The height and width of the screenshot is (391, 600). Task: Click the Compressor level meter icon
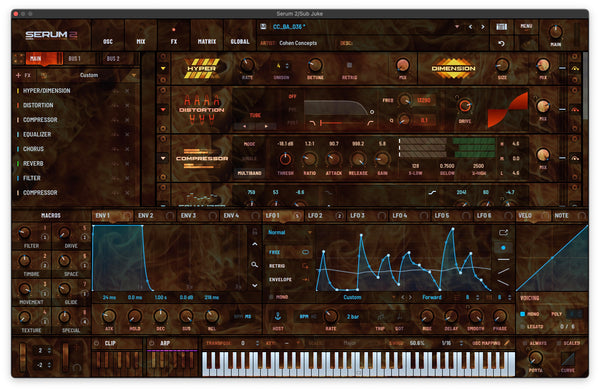[575, 158]
